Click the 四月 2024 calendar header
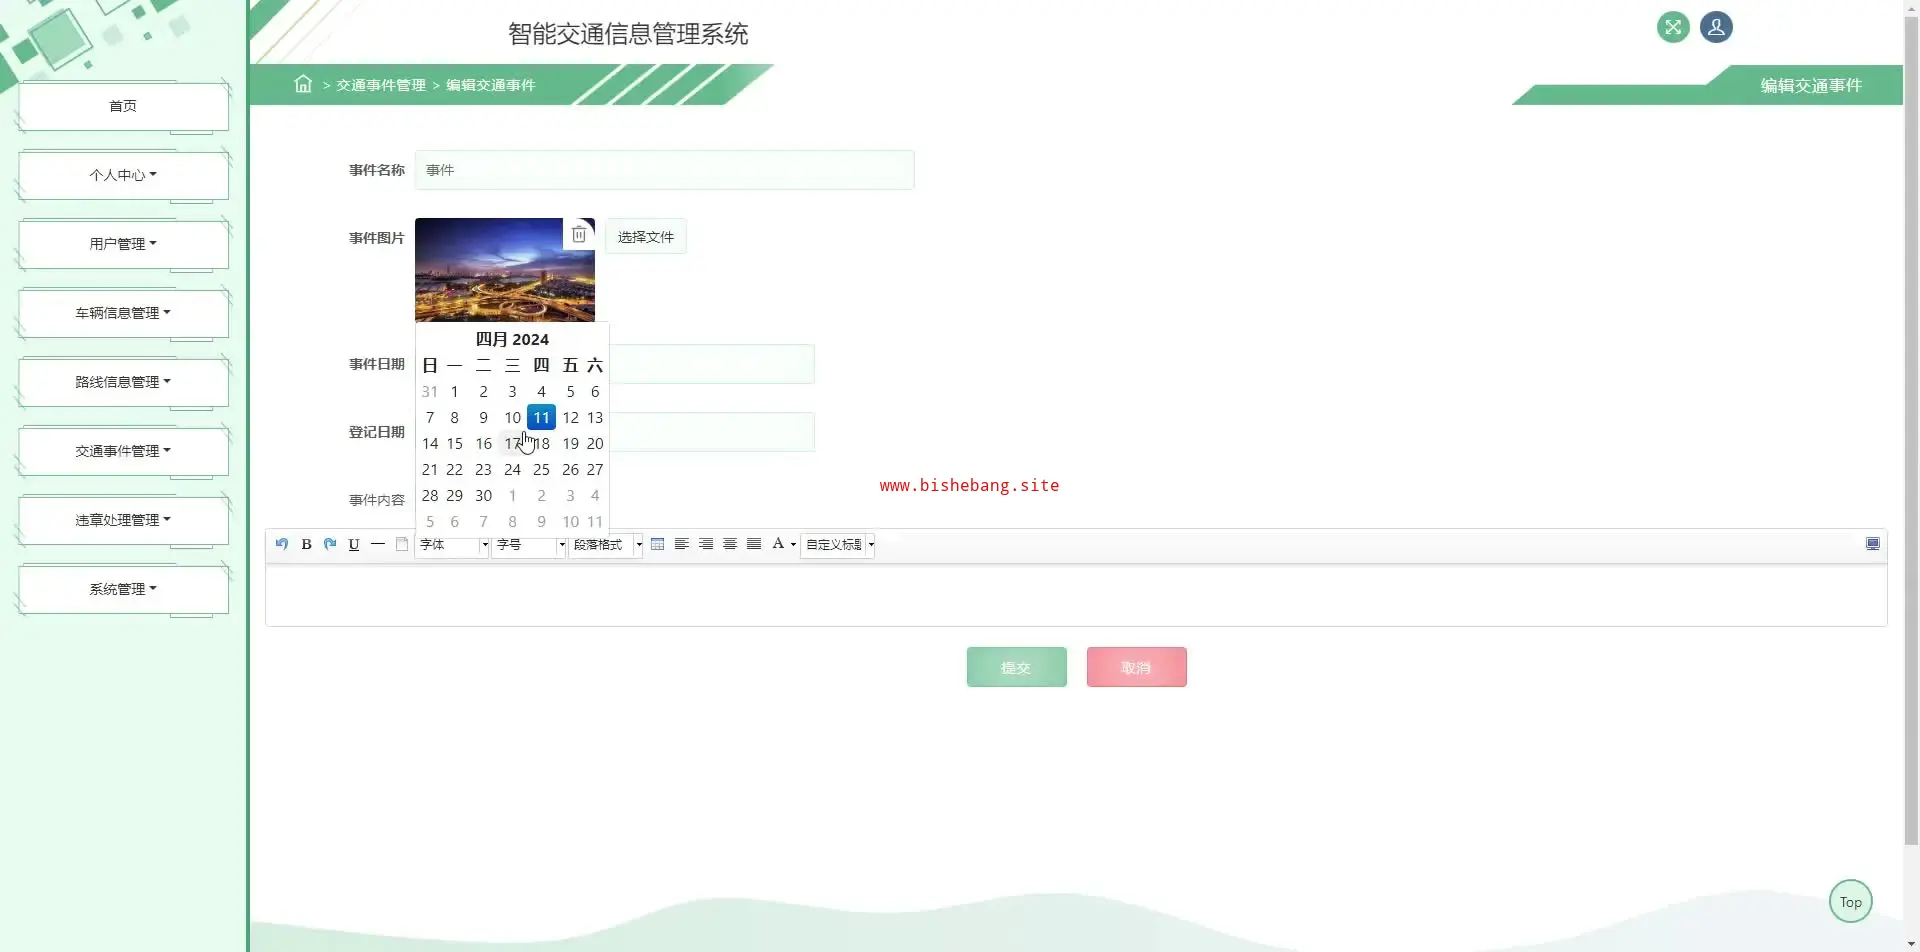 click(x=512, y=339)
